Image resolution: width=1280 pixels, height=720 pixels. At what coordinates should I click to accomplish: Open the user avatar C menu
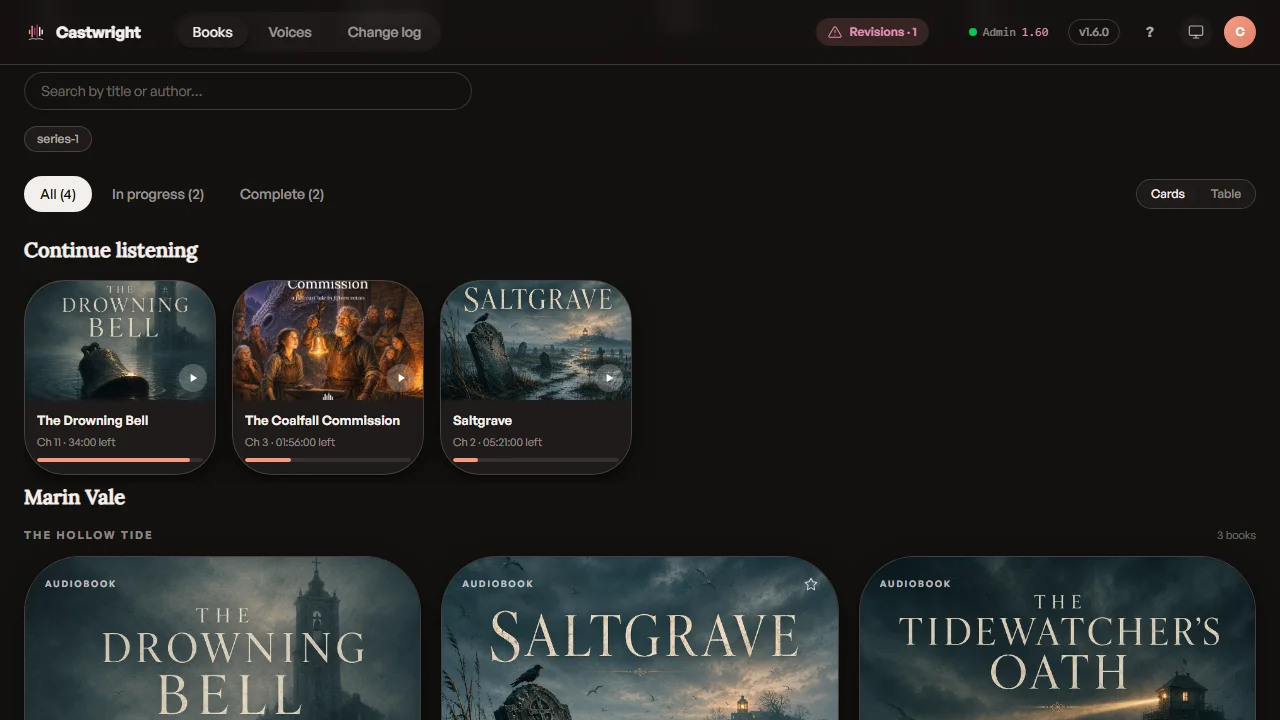click(x=1240, y=32)
